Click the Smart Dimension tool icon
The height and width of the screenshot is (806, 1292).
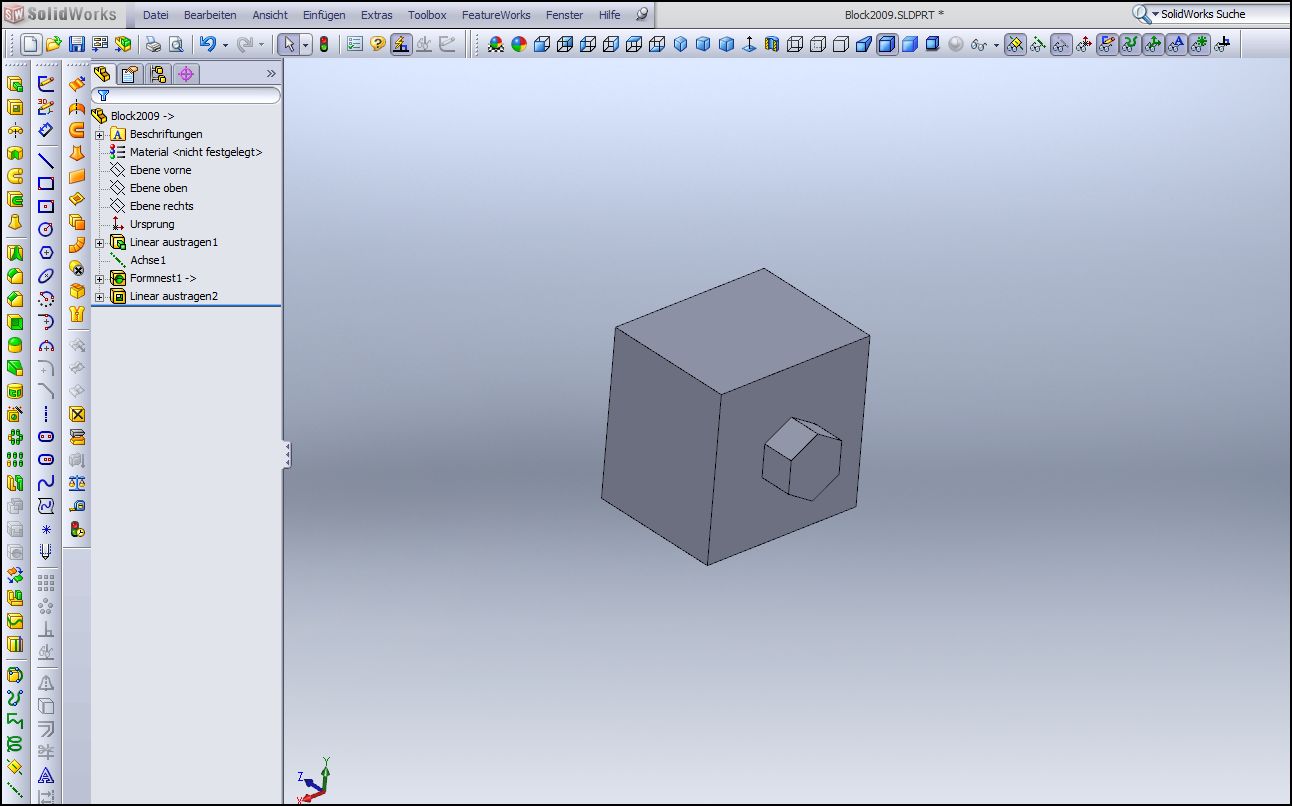tap(46, 130)
